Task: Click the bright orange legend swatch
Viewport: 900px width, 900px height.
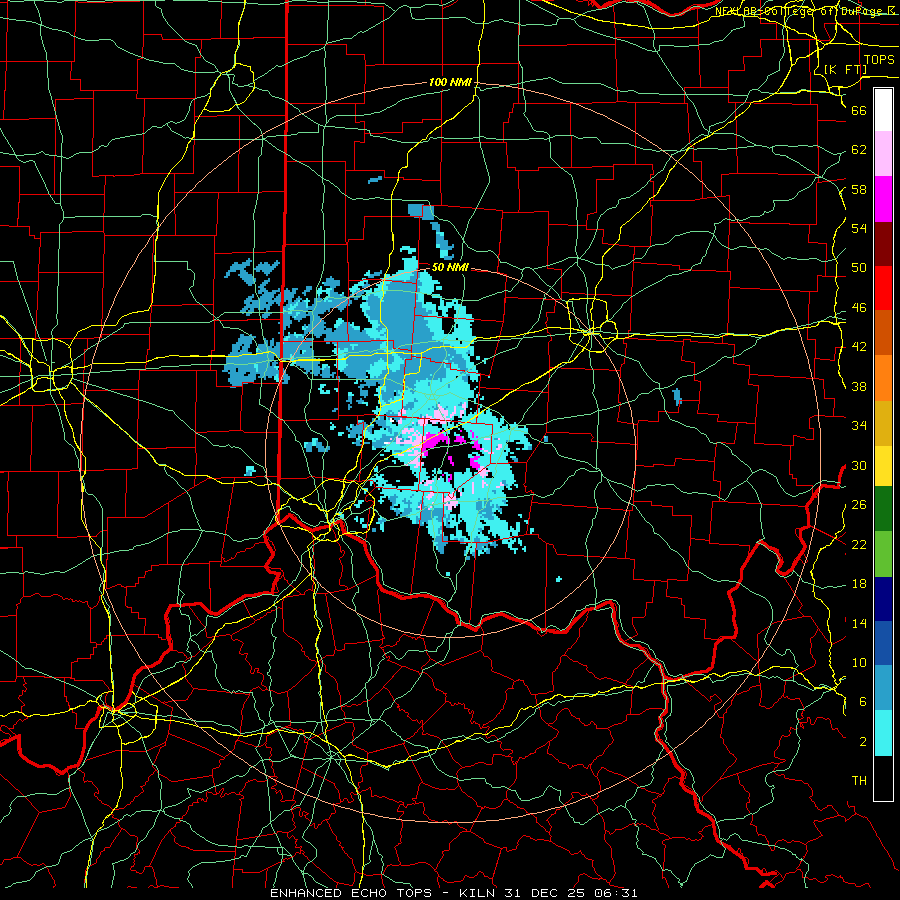Action: pyautogui.click(x=883, y=378)
